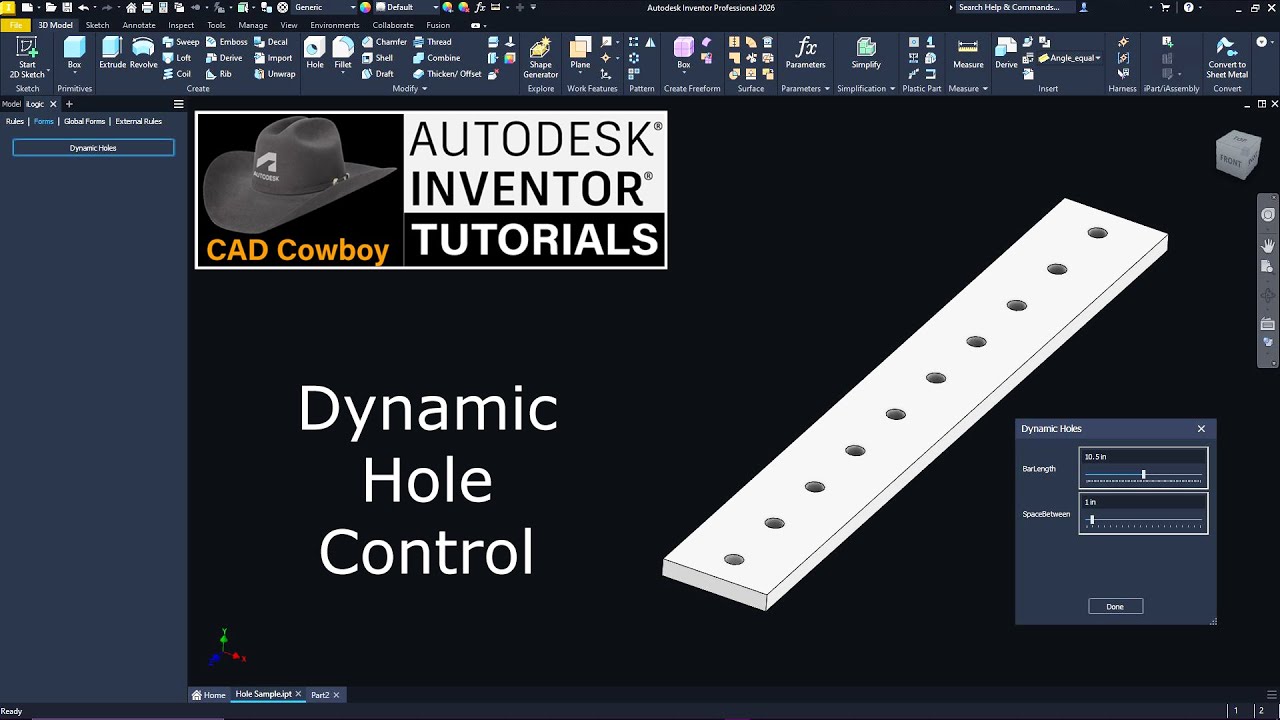Select the Rib tool
This screenshot has height=720, width=1280.
(218, 74)
